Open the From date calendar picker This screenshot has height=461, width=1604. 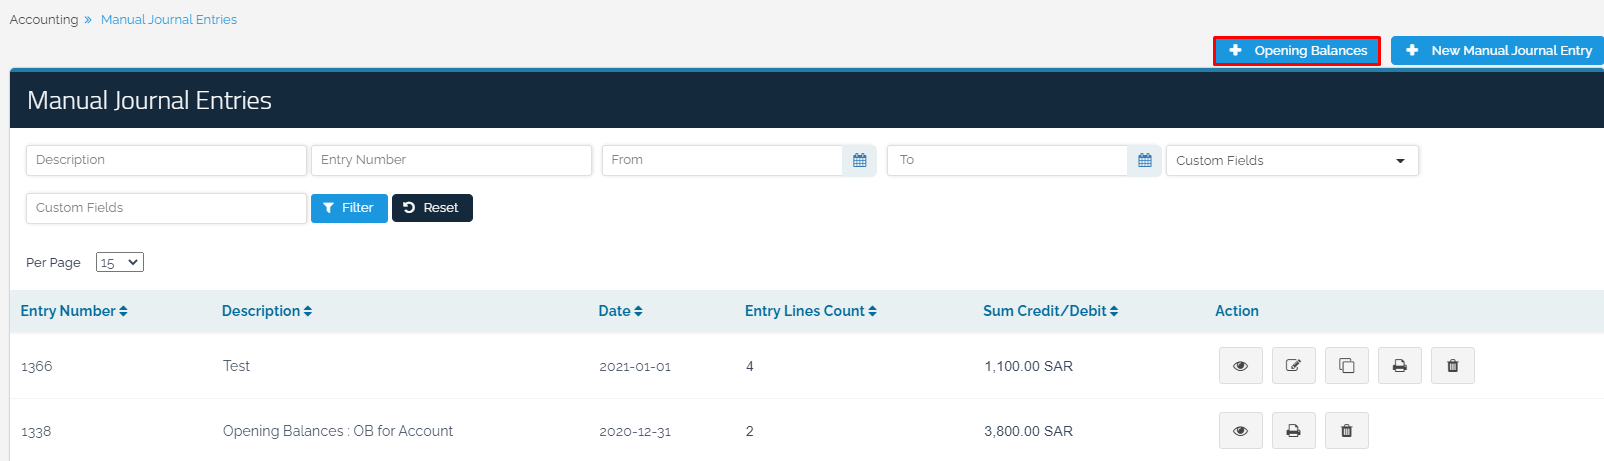859,160
